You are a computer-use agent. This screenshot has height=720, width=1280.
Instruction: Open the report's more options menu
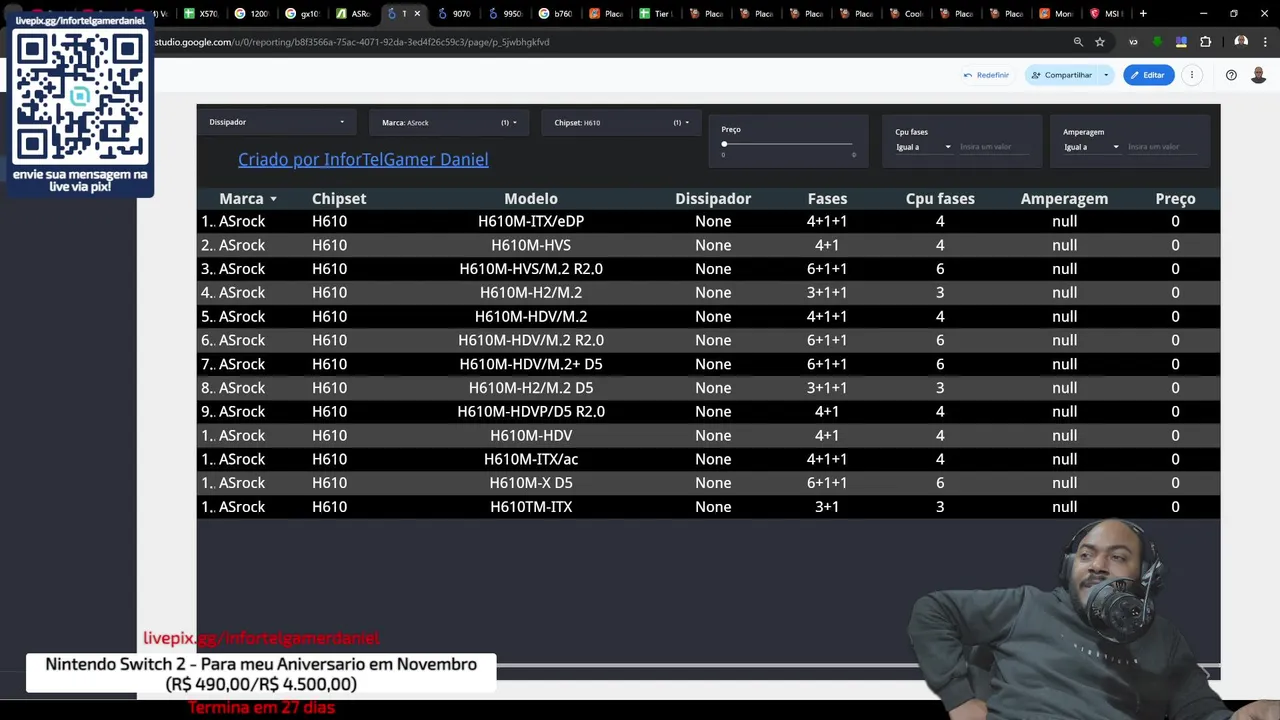1191,75
